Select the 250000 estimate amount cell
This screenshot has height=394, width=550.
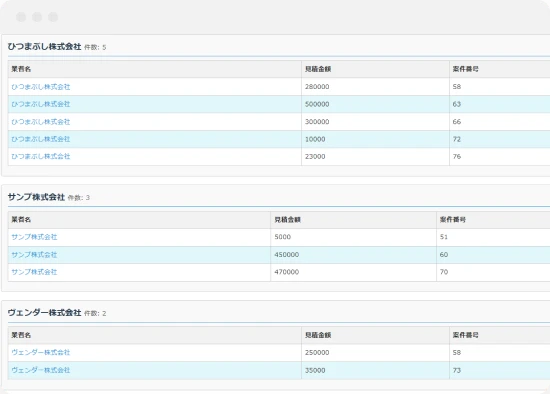(x=375, y=352)
